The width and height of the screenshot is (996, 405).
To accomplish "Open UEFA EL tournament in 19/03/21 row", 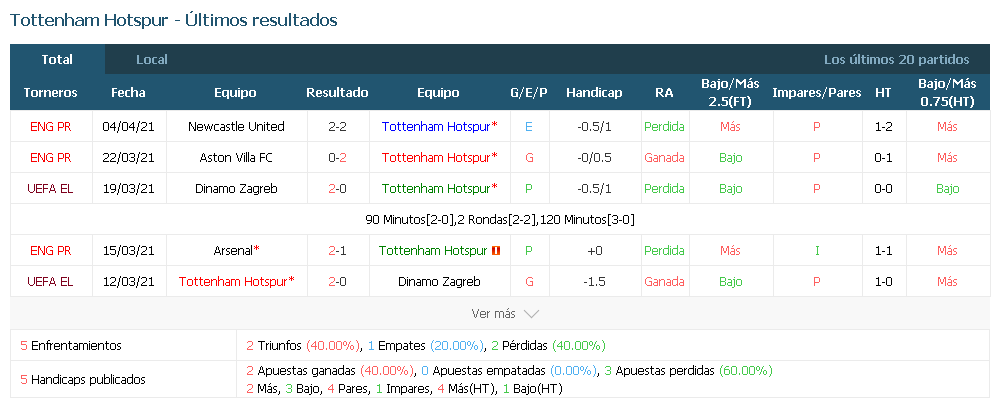I will coord(51,189).
